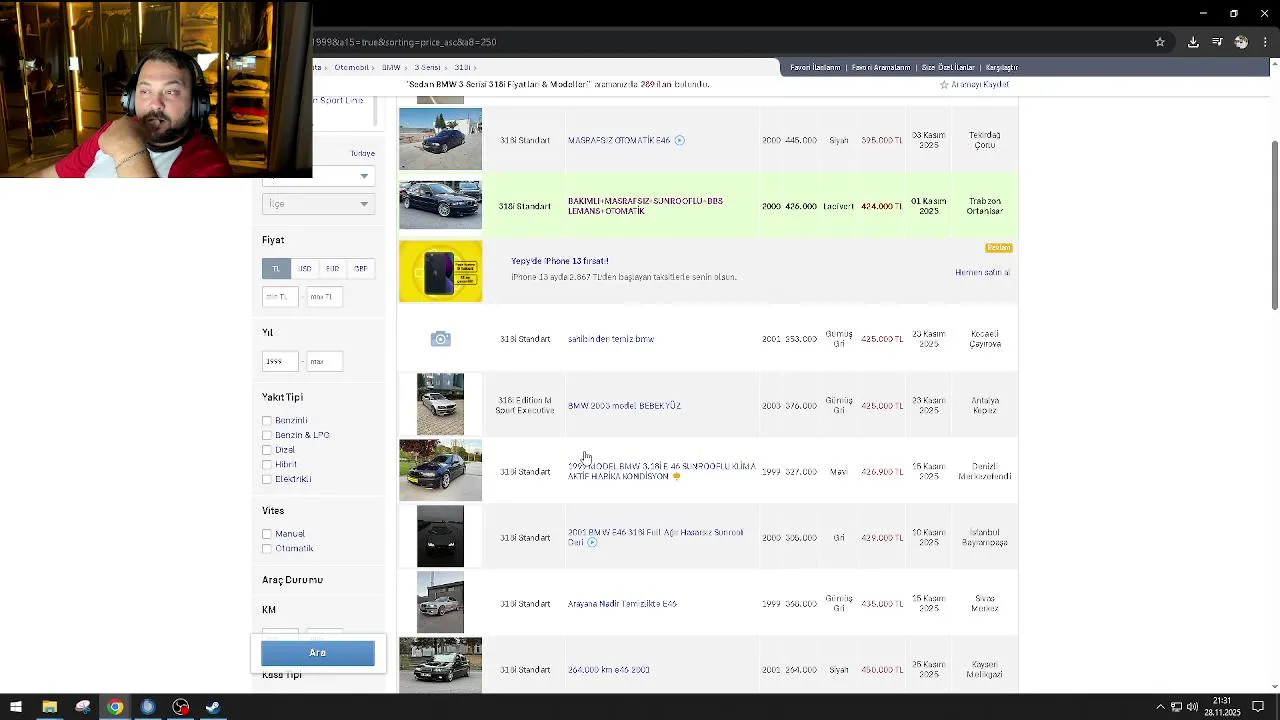This screenshot has height=720, width=1280.
Task: Tick the Otomatik transmission checkbox
Action: pos(267,548)
